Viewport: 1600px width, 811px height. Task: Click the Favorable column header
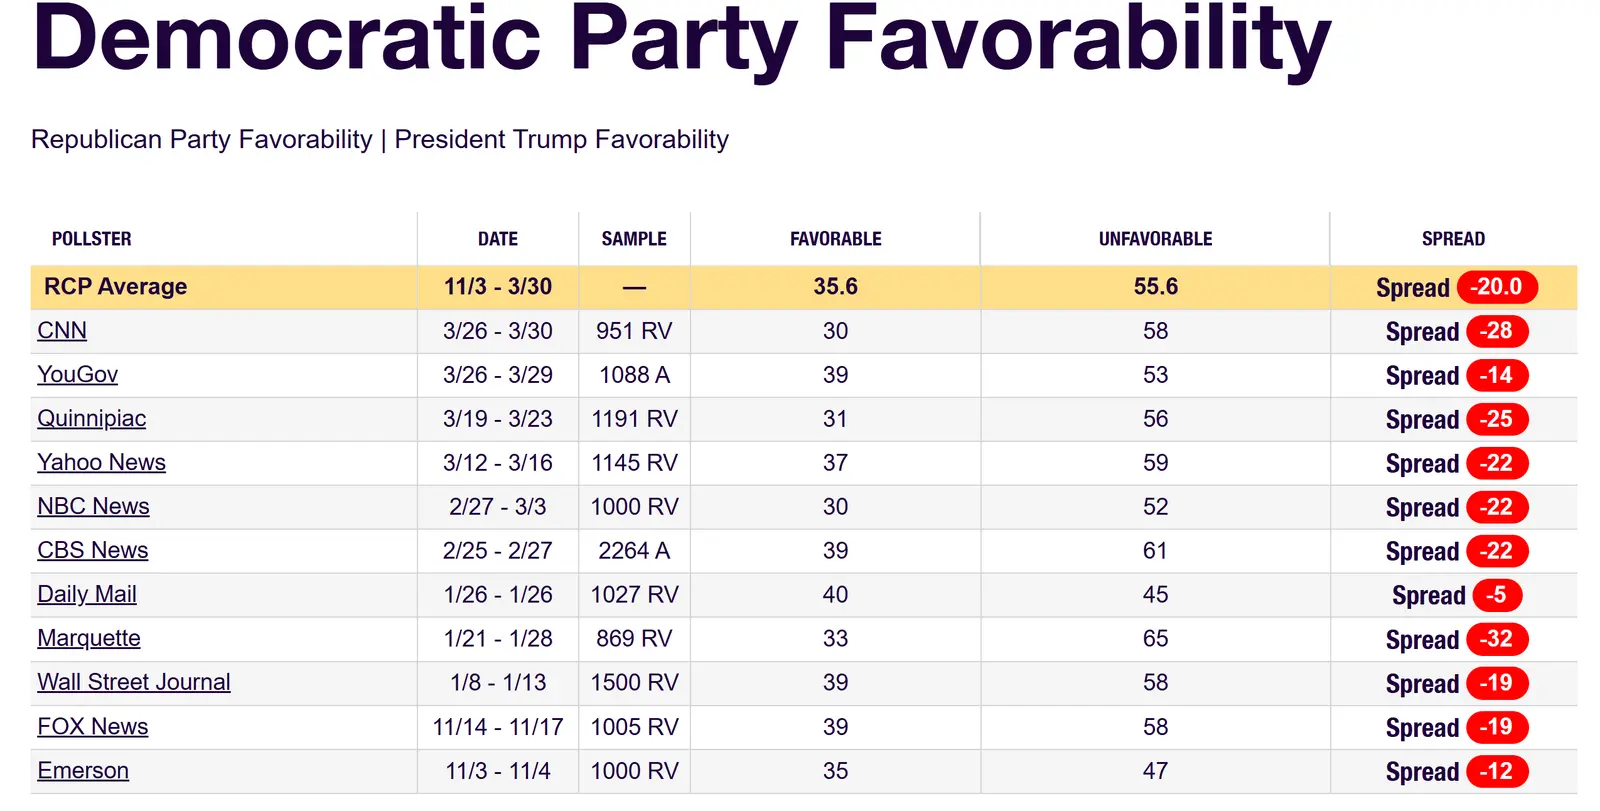tap(835, 239)
